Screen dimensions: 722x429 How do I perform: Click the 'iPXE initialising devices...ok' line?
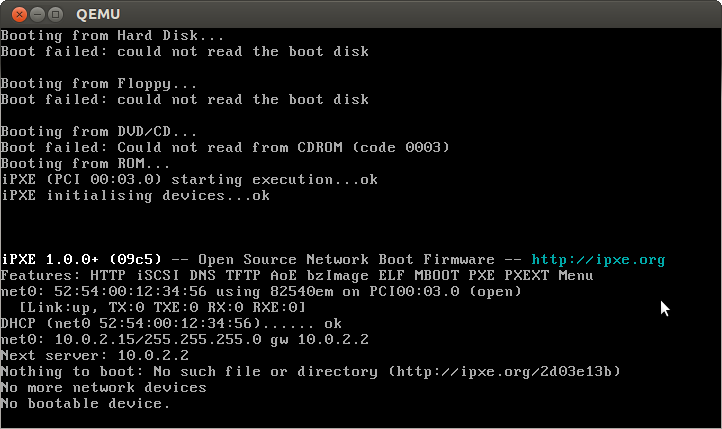click(x=135, y=195)
